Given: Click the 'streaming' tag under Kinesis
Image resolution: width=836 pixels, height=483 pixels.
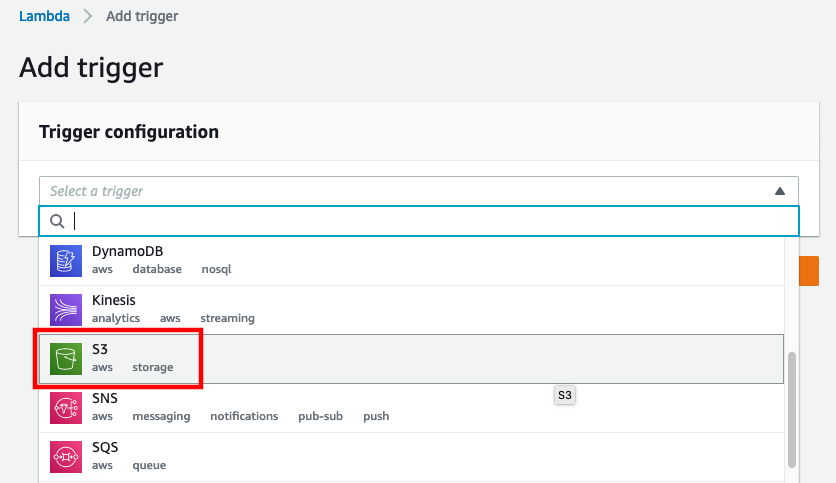Looking at the screenshot, I should [228, 318].
